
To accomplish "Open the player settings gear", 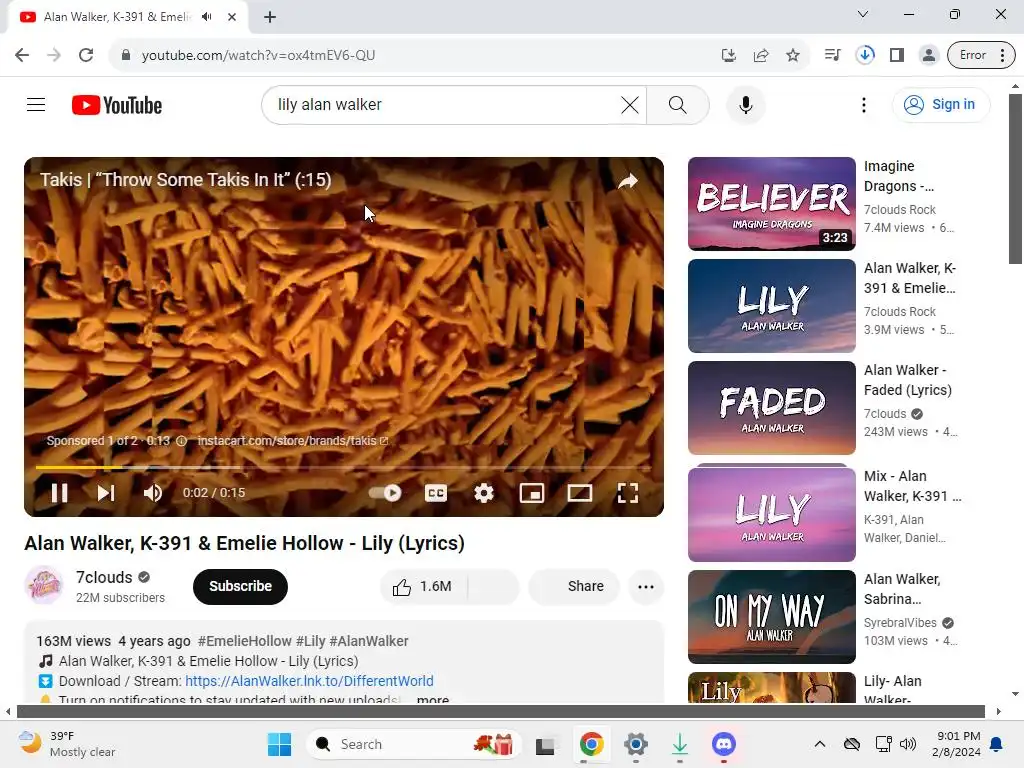I will tap(484, 493).
